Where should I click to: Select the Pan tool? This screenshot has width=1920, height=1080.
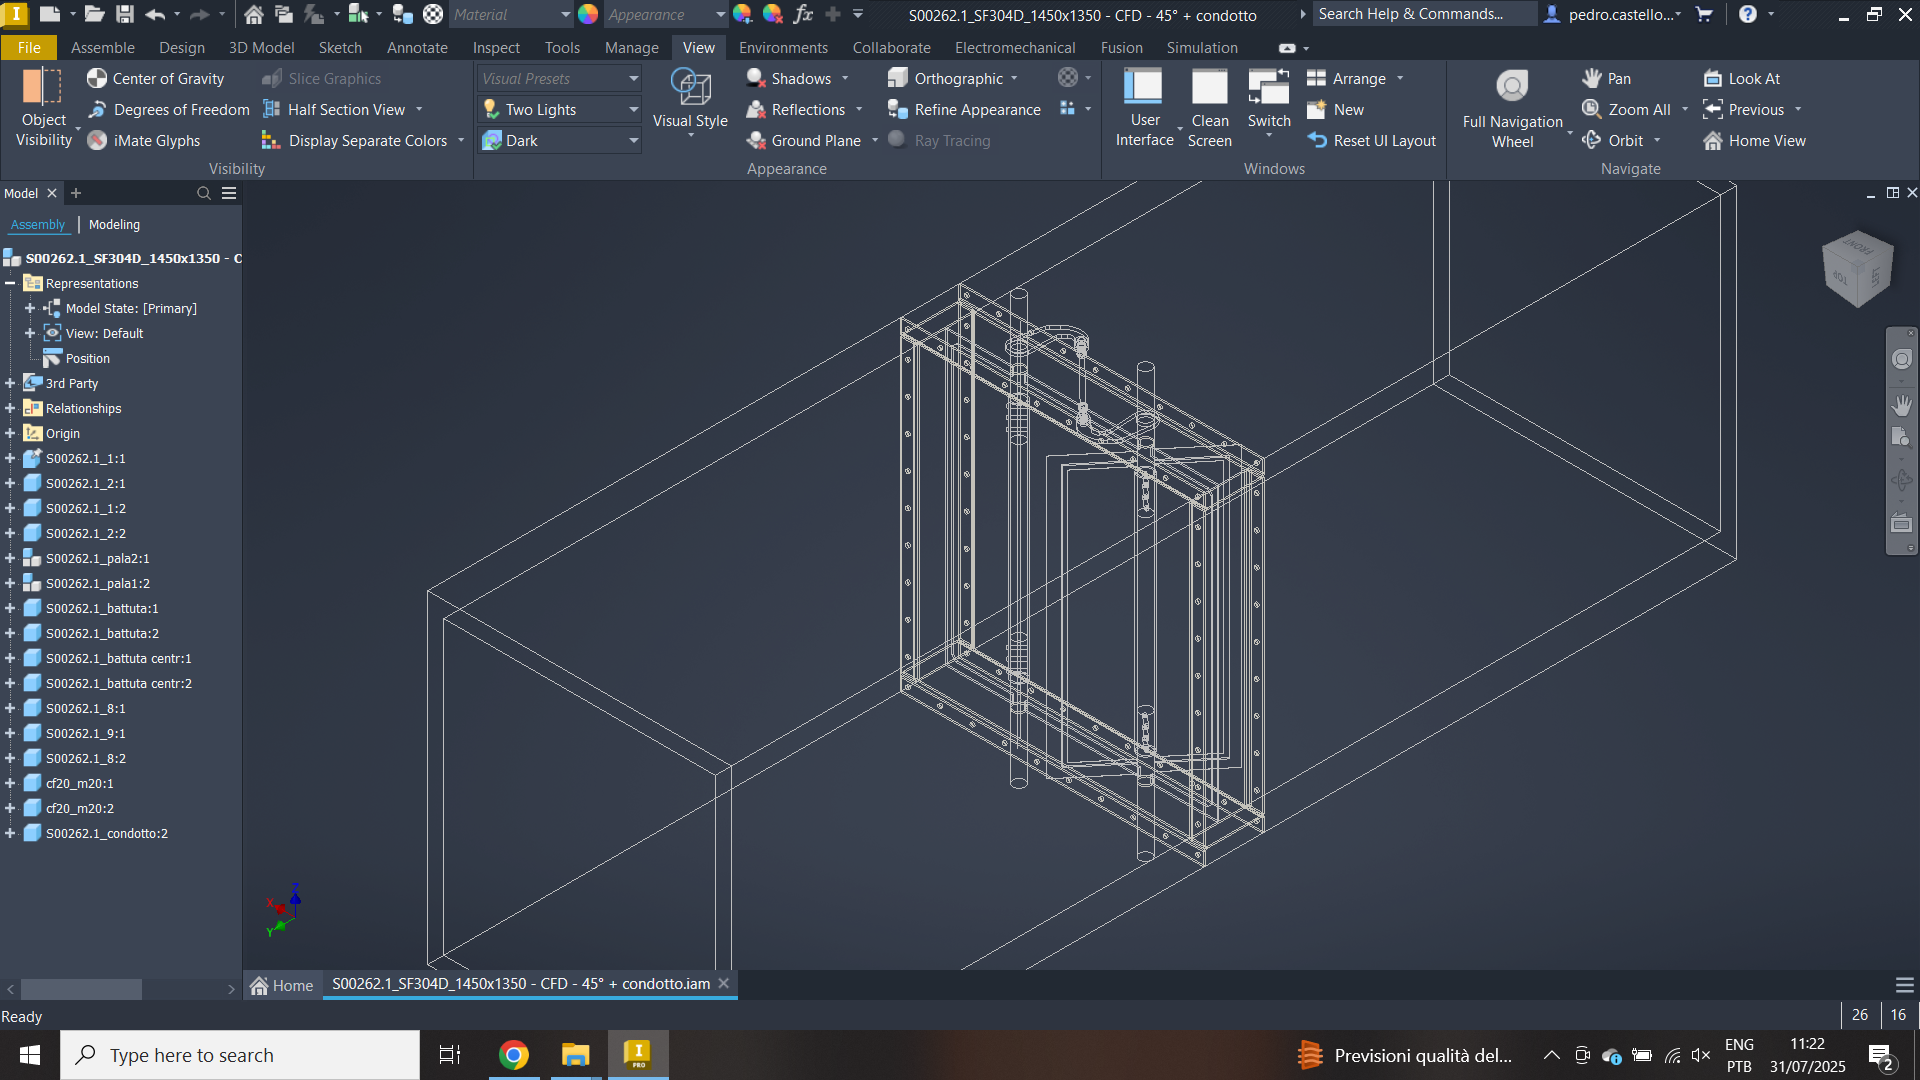point(1606,78)
